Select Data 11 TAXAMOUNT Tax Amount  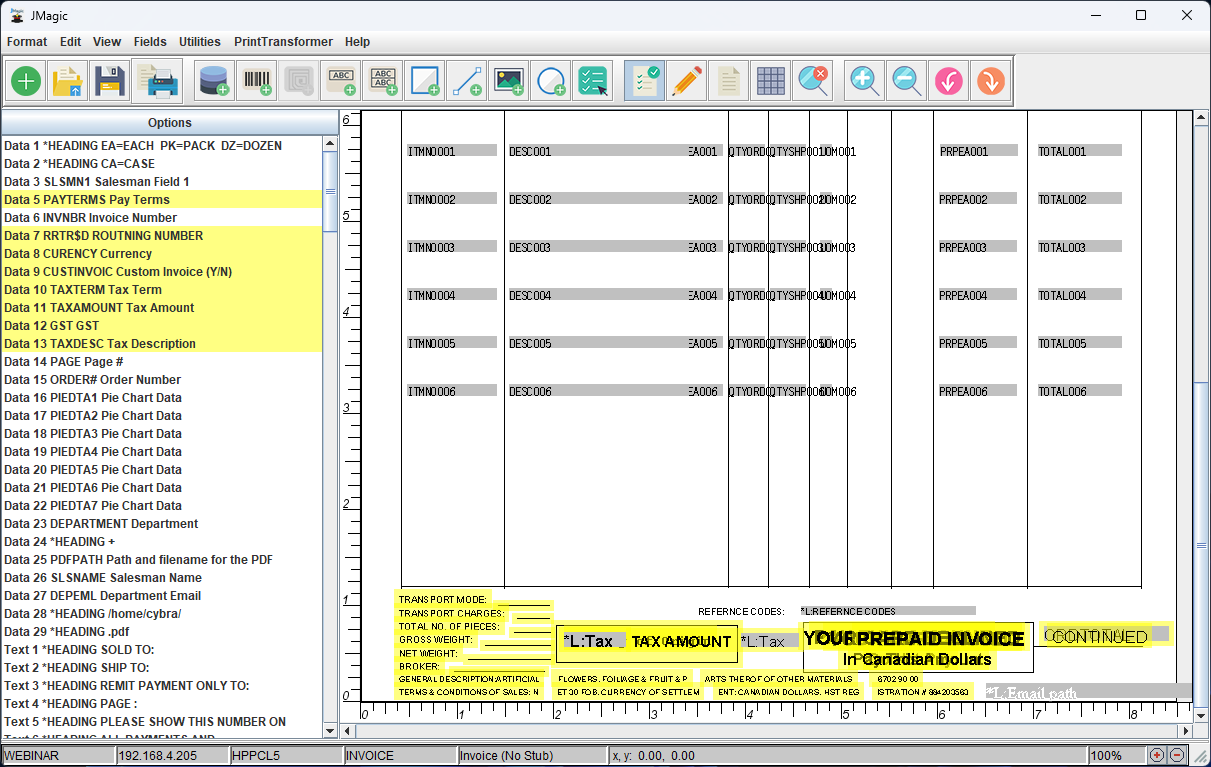tap(162, 308)
